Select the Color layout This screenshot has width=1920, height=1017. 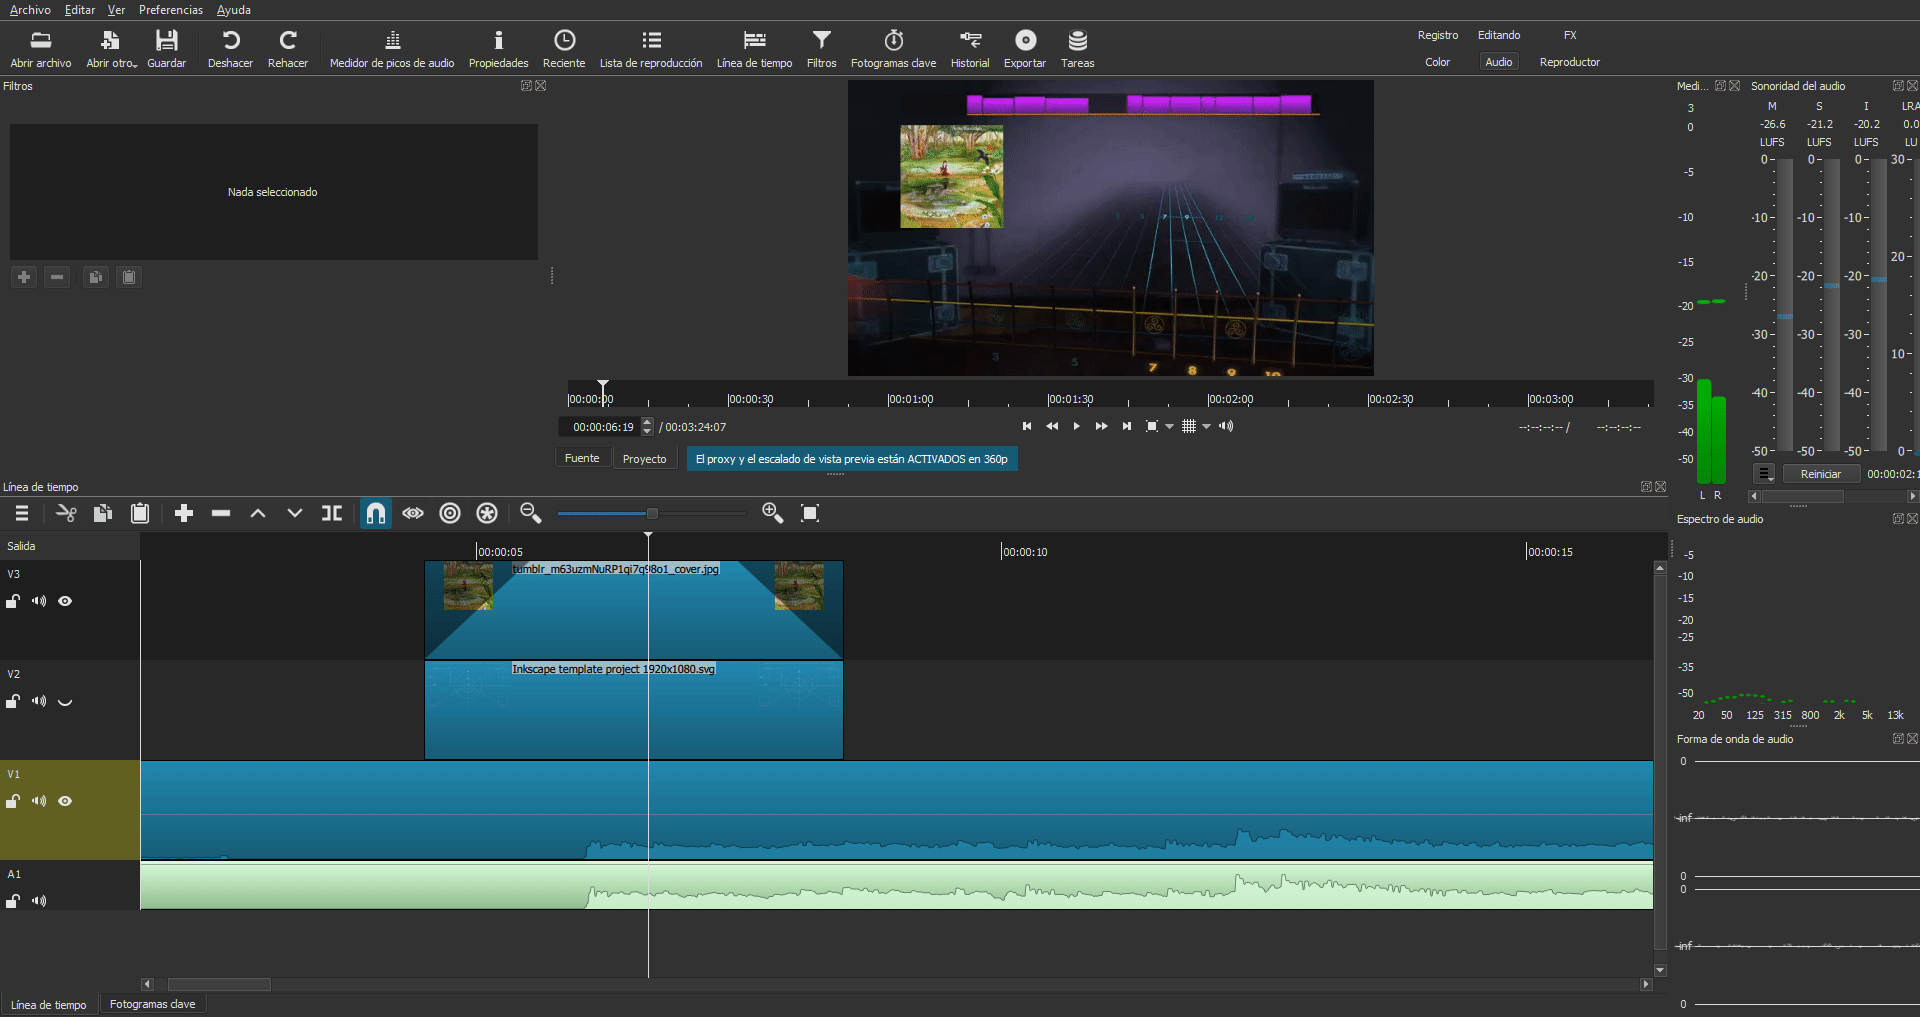click(1438, 62)
